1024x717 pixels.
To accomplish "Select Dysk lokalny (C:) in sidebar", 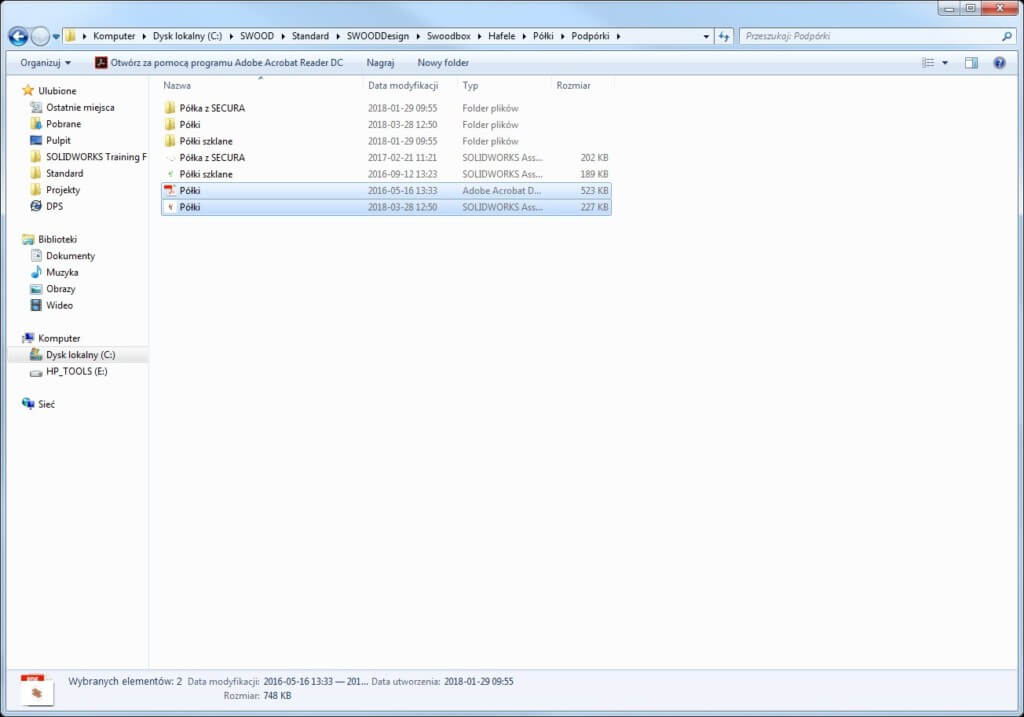I will pos(80,355).
